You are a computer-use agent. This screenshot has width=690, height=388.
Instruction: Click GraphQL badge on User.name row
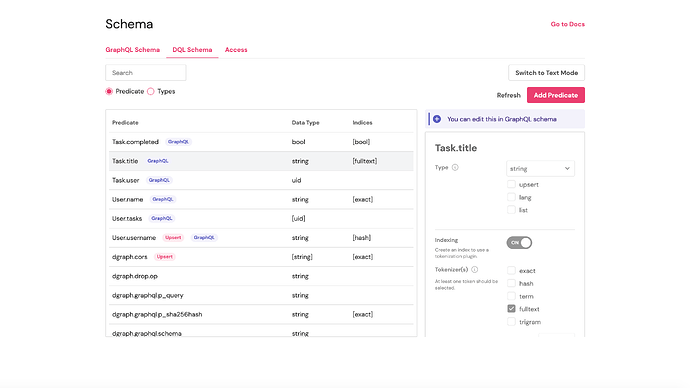pos(163,199)
